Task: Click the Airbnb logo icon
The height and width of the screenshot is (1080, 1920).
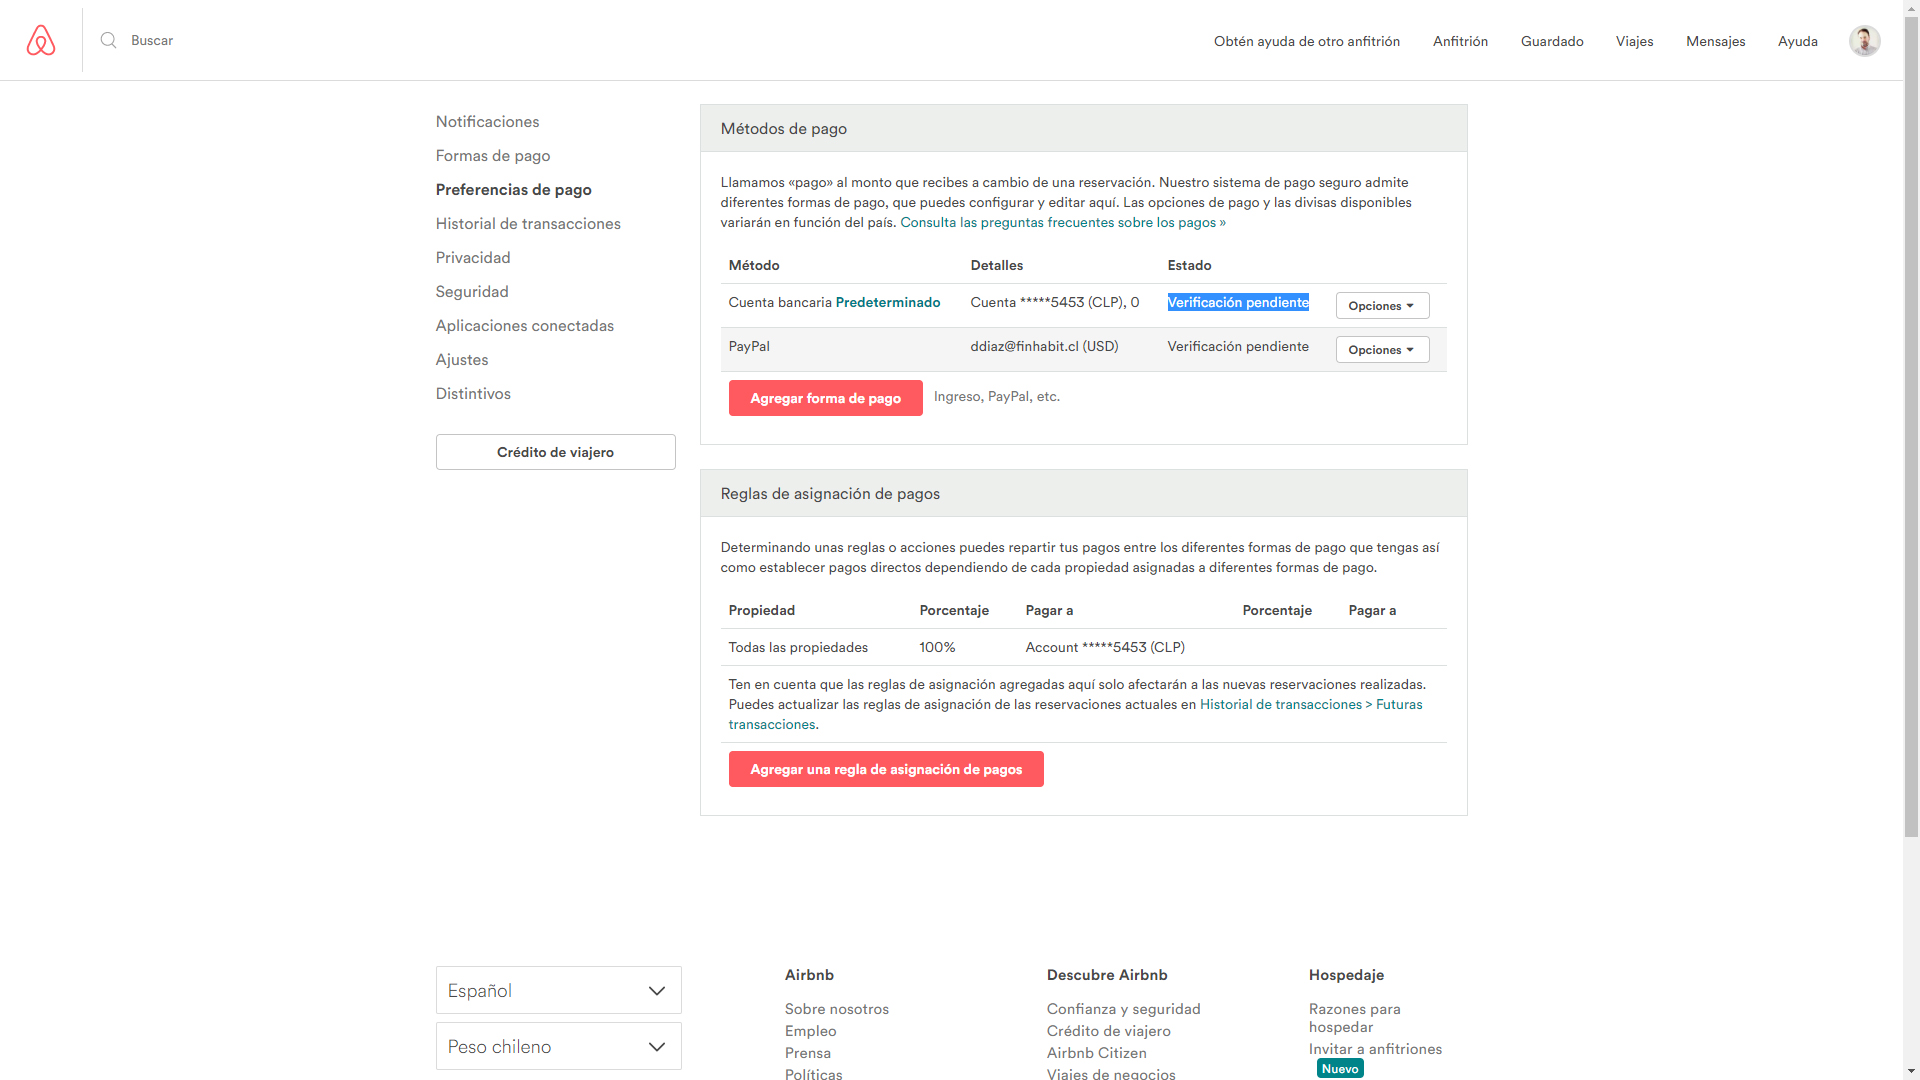Action: coord(41,41)
